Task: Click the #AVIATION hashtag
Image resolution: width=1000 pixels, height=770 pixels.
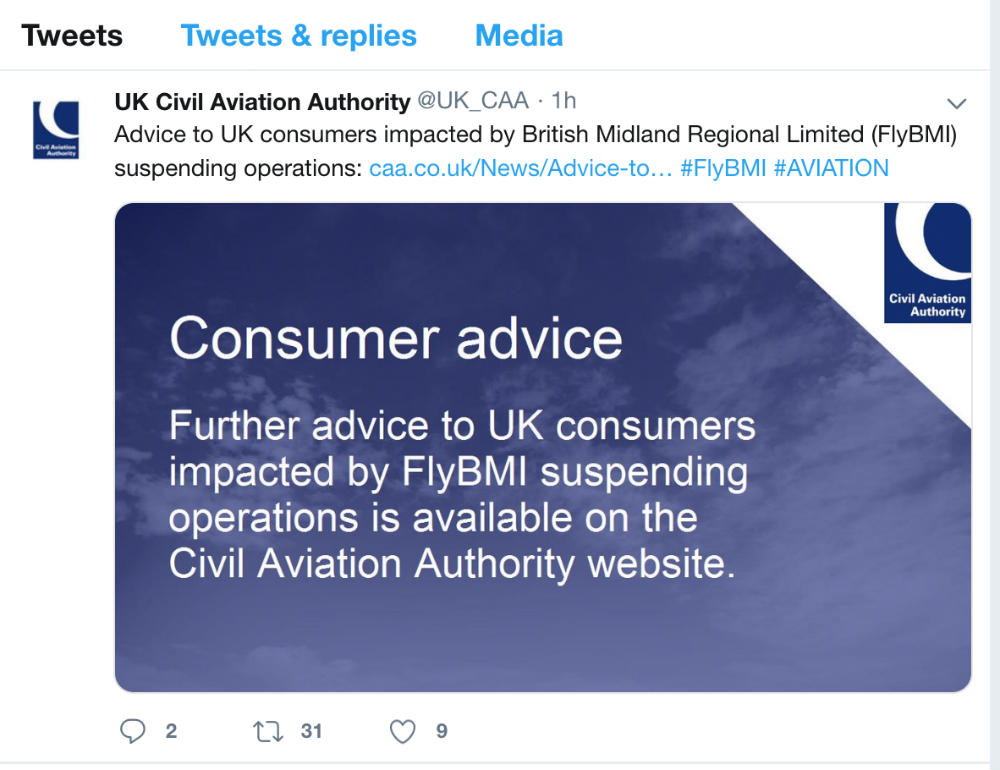Action: [x=832, y=168]
